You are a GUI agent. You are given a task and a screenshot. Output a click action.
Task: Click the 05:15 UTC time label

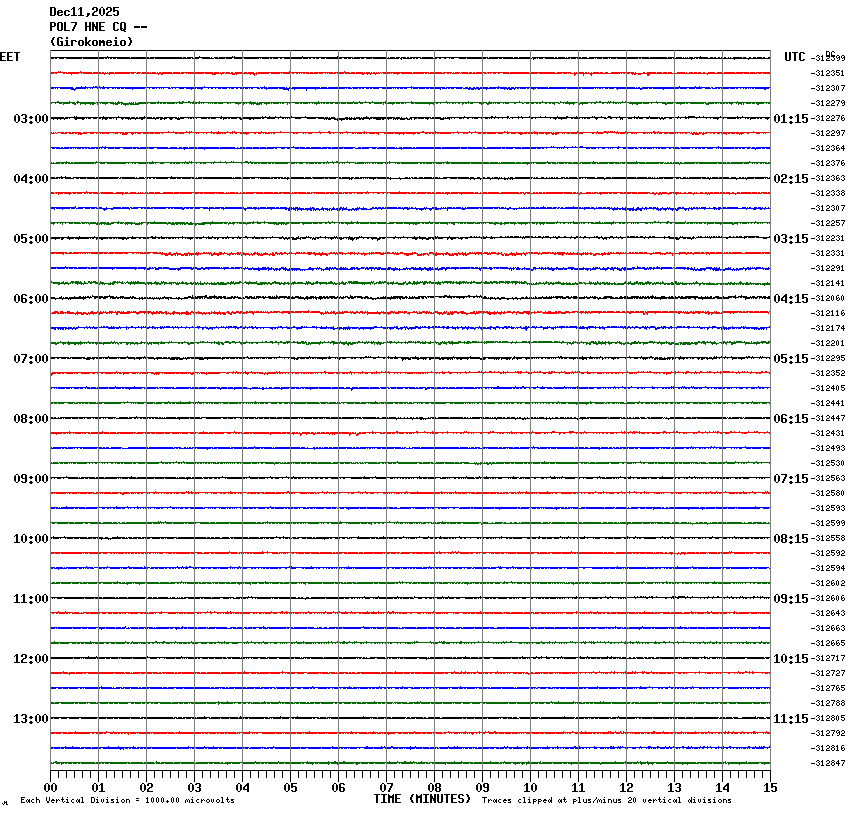click(791, 359)
